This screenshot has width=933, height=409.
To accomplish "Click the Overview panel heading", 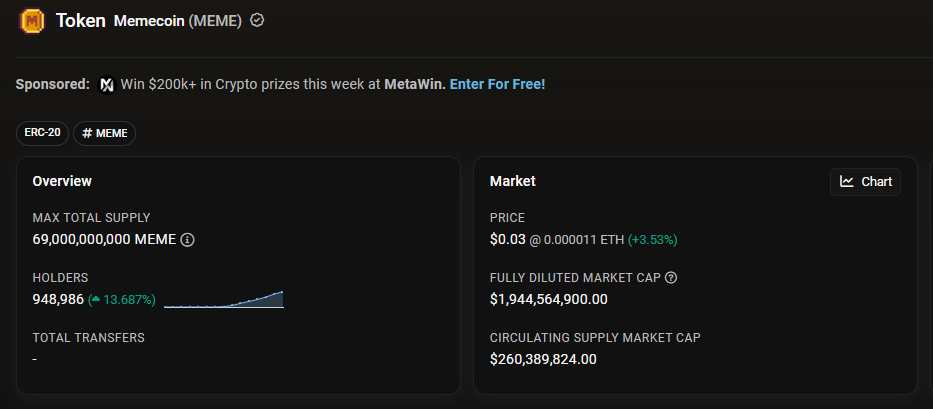I will point(62,181).
